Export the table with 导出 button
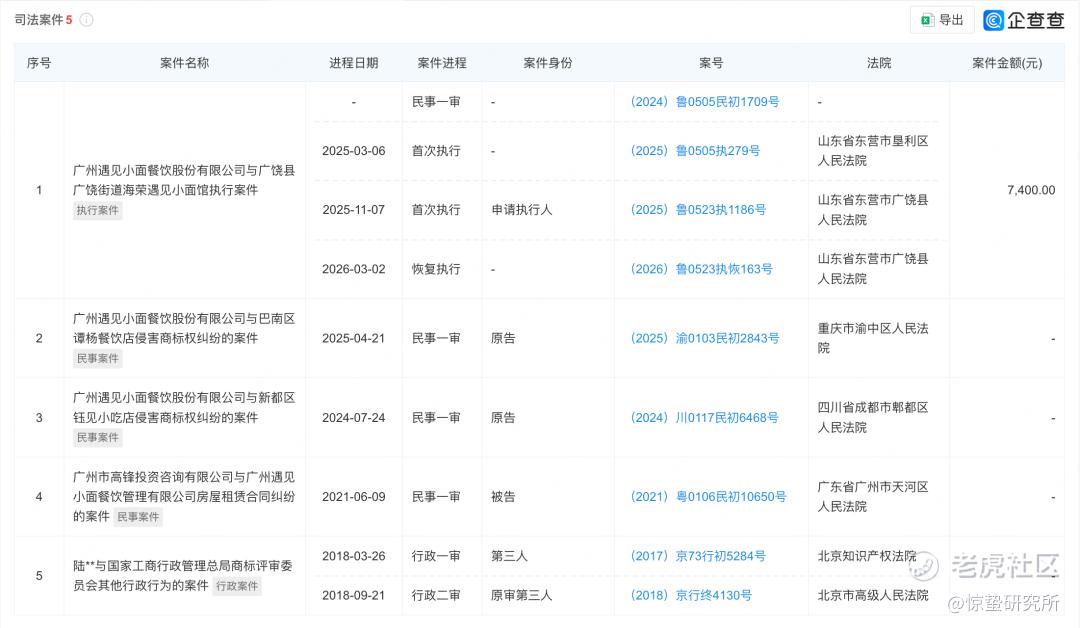 (942, 20)
